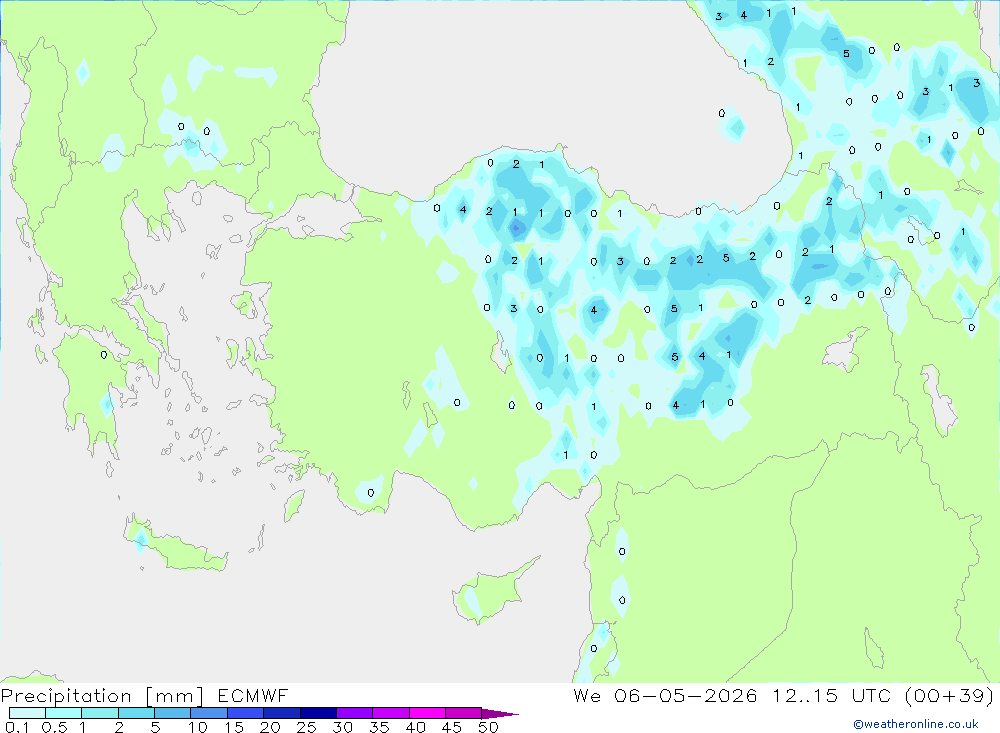
Task: Select the 20–25 mm dark blue legend swatch
Action: click(282, 713)
